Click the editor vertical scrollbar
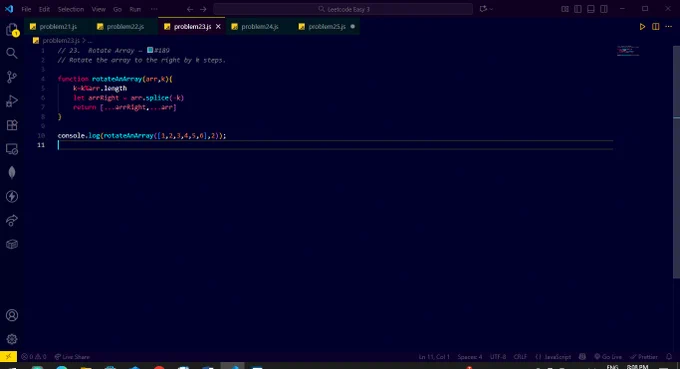 (x=677, y=163)
